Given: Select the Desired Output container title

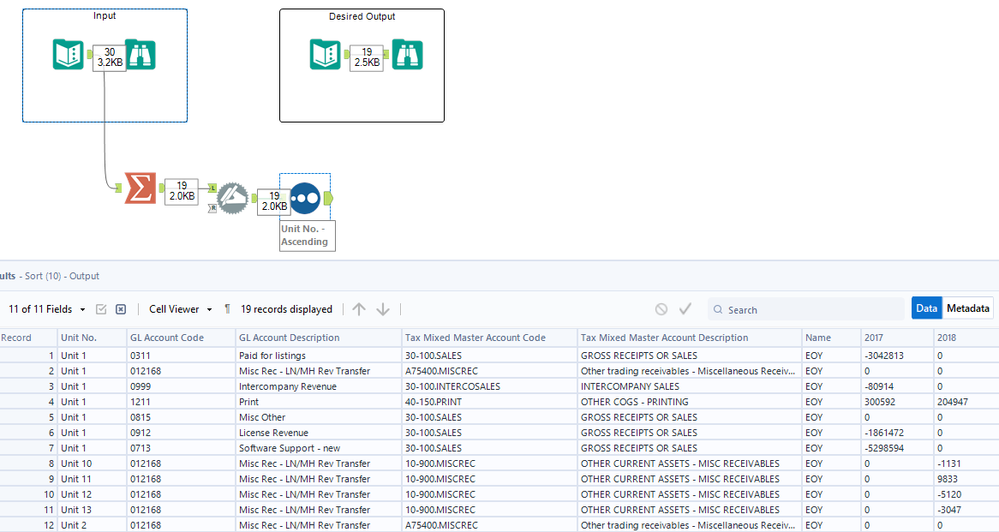Looking at the screenshot, I should coord(362,17).
